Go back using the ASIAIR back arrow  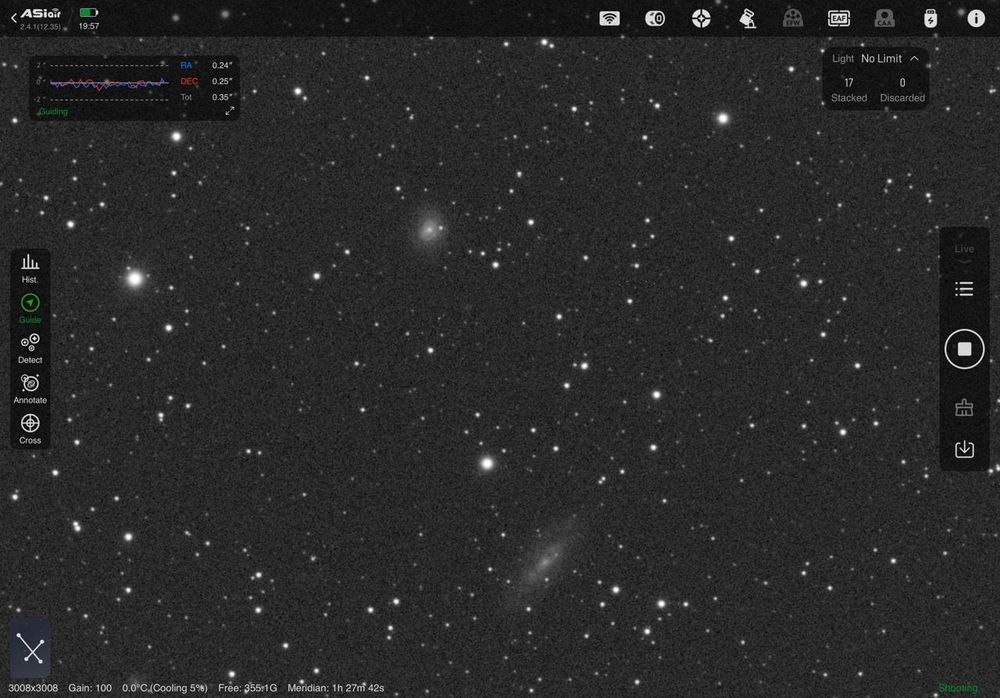click(x=14, y=19)
